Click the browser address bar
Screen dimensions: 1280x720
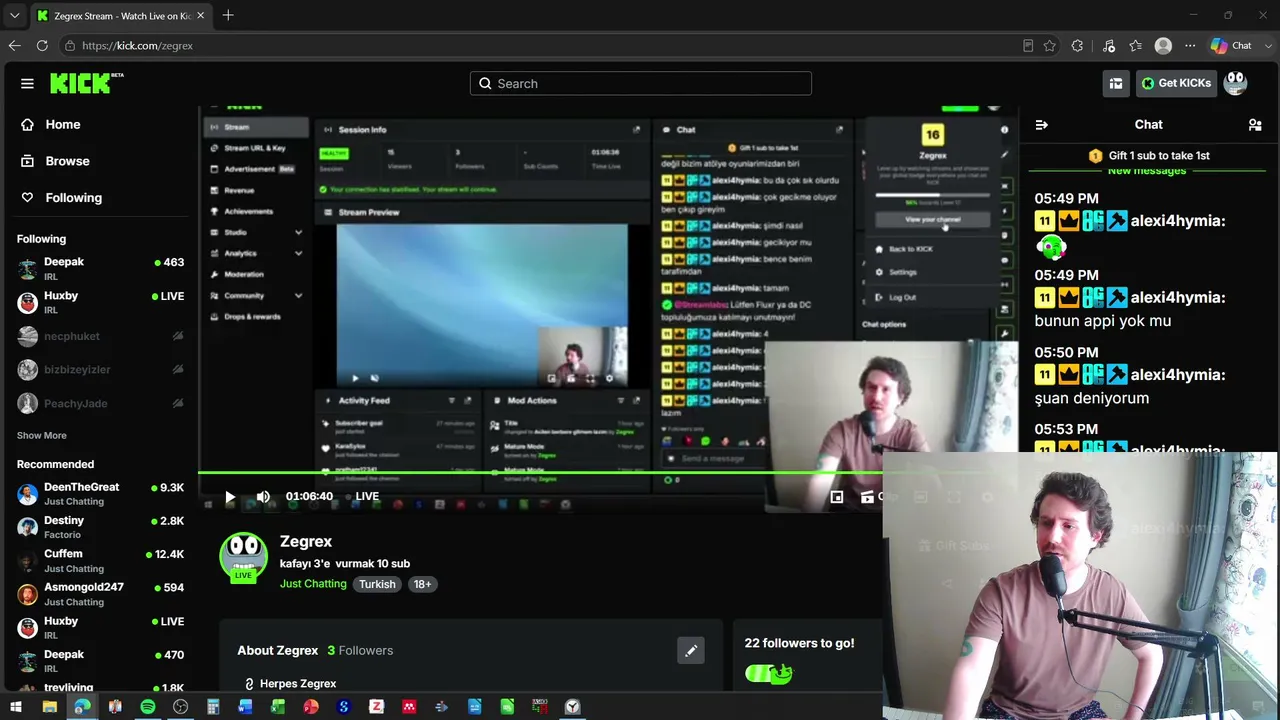coord(540,46)
